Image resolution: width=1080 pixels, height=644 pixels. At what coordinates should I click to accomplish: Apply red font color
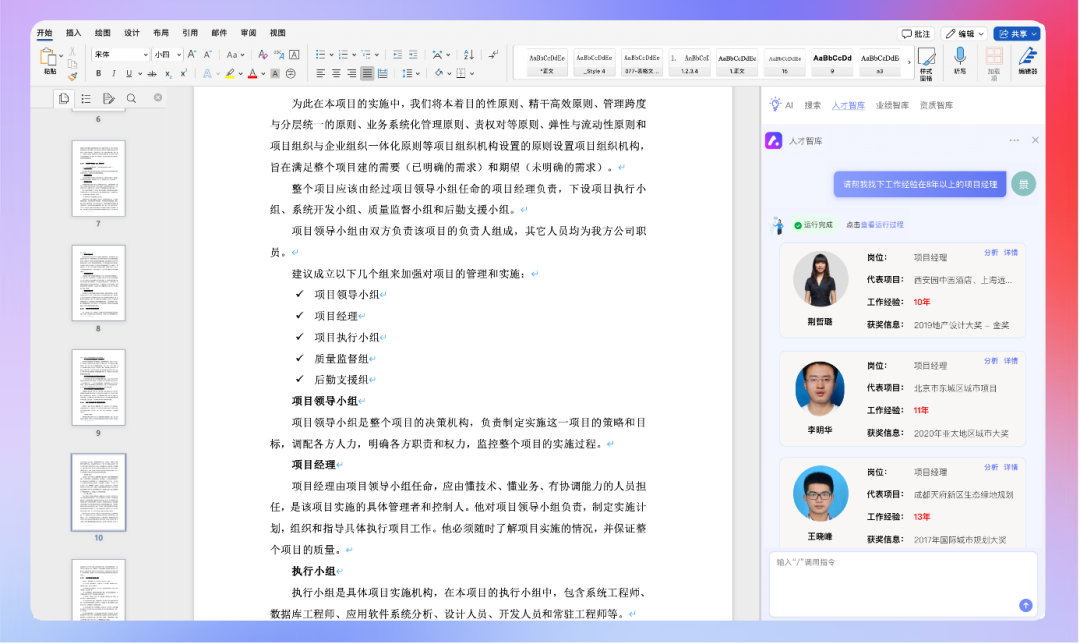pos(253,74)
